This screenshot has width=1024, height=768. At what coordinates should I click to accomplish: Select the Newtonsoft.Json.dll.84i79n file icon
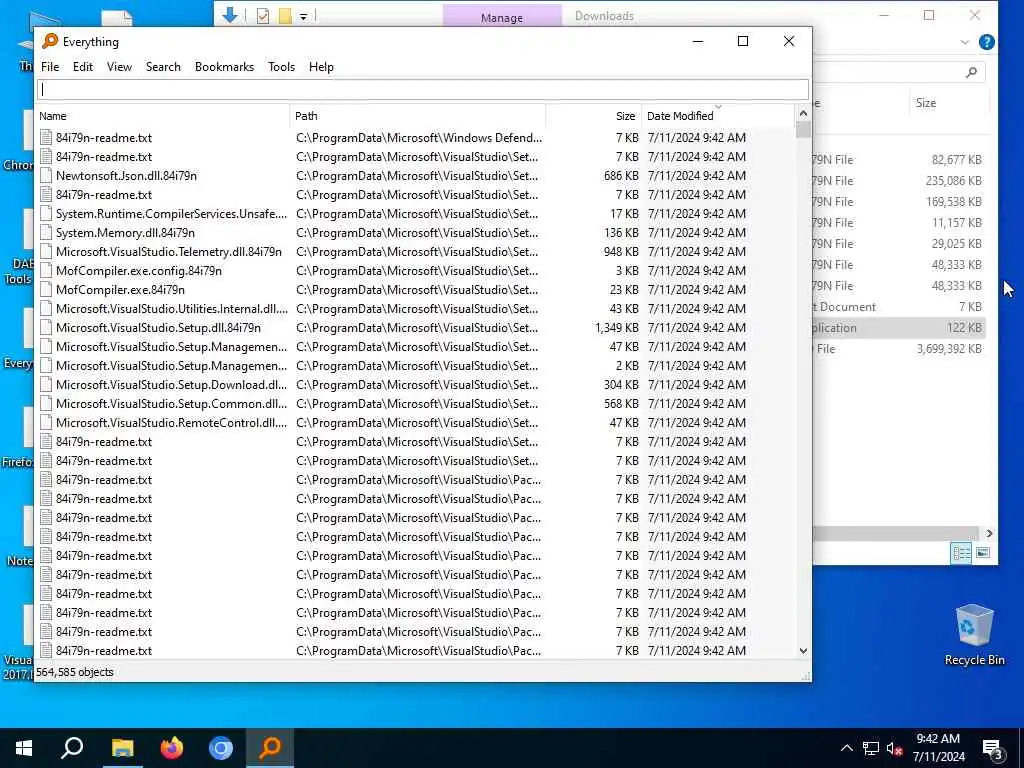pyautogui.click(x=46, y=176)
